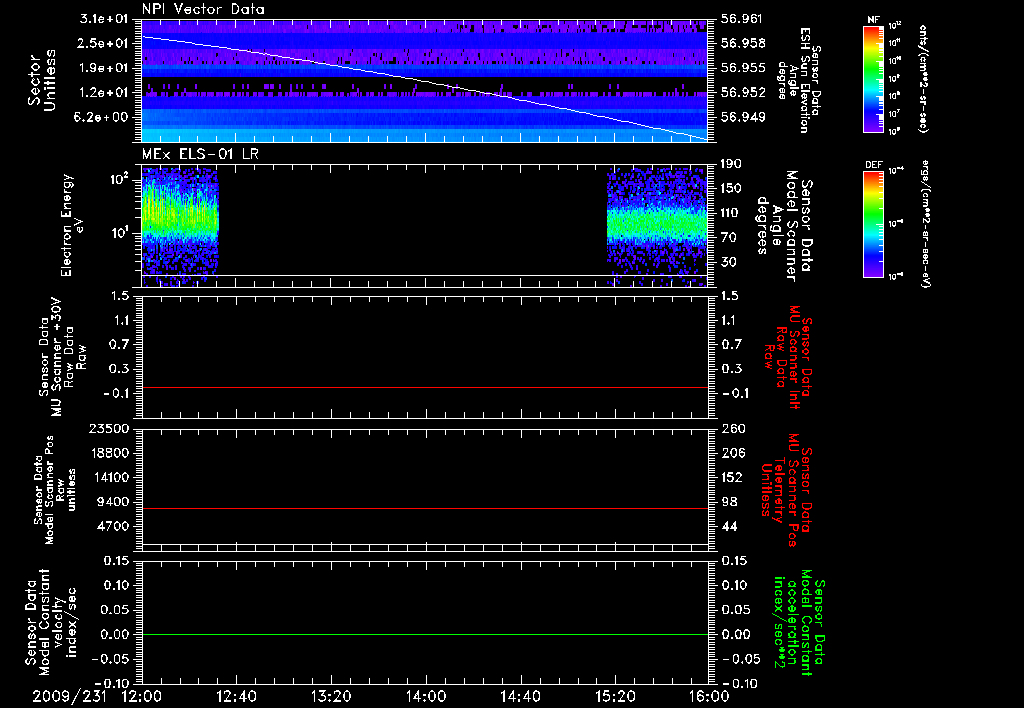Viewport: 1024px width, 708px height.
Task: Click the 56.955 elevation angle tick
Action: (743, 68)
